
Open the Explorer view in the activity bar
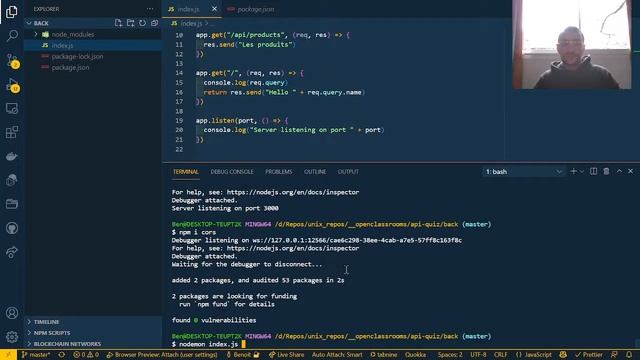pyautogui.click(x=11, y=12)
